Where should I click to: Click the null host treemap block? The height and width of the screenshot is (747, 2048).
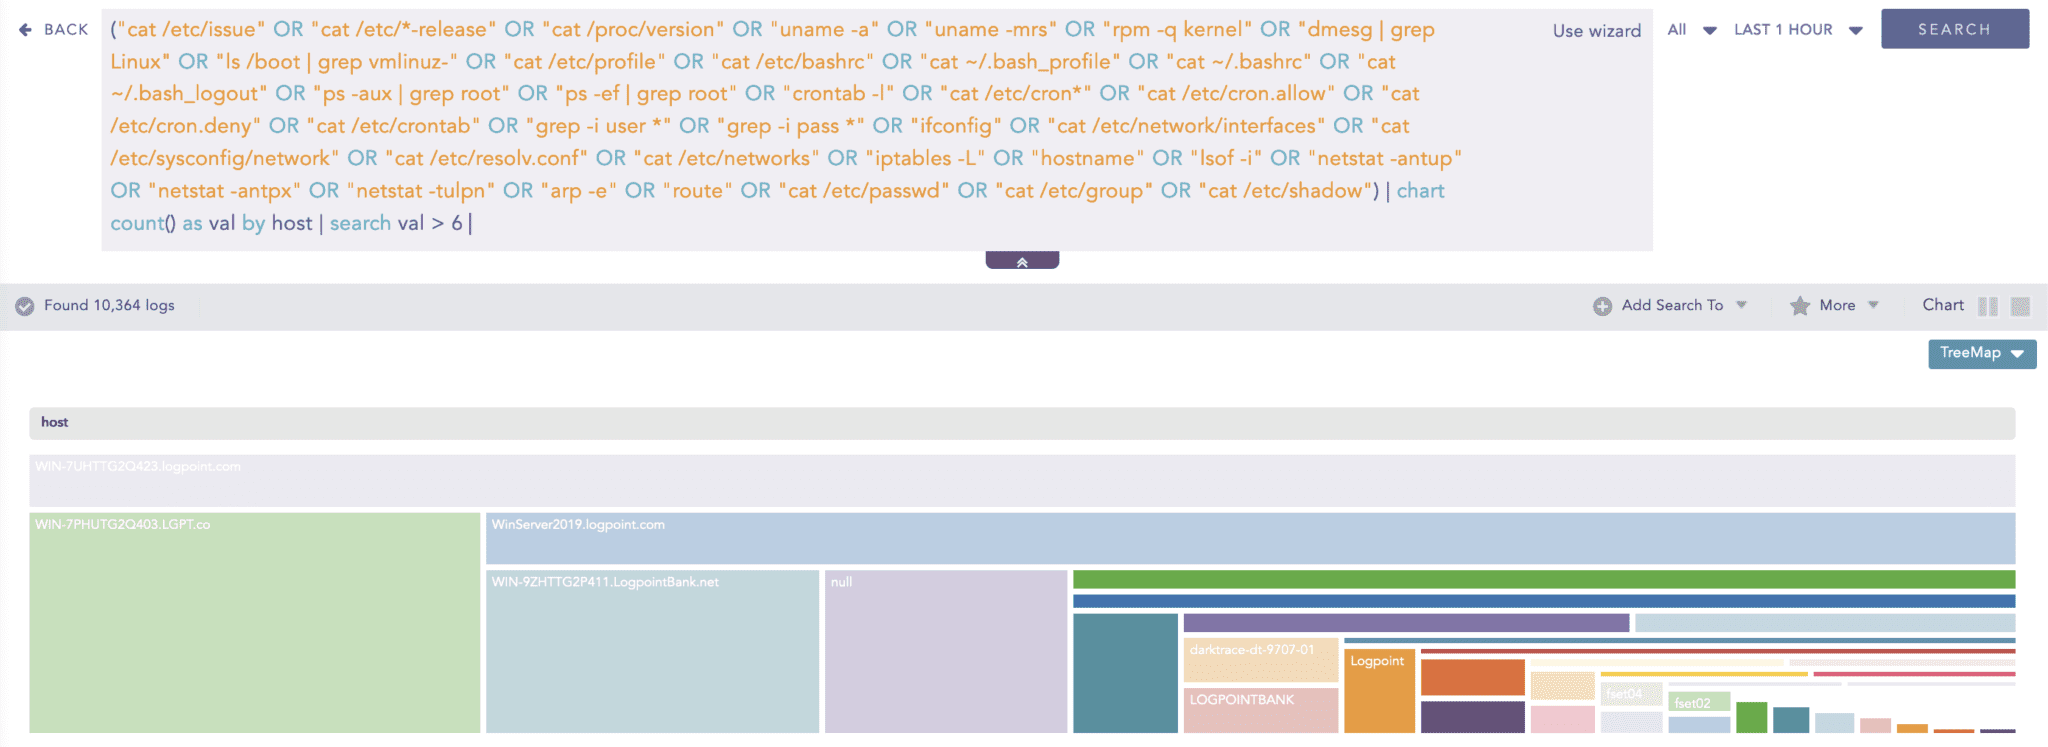point(945,651)
